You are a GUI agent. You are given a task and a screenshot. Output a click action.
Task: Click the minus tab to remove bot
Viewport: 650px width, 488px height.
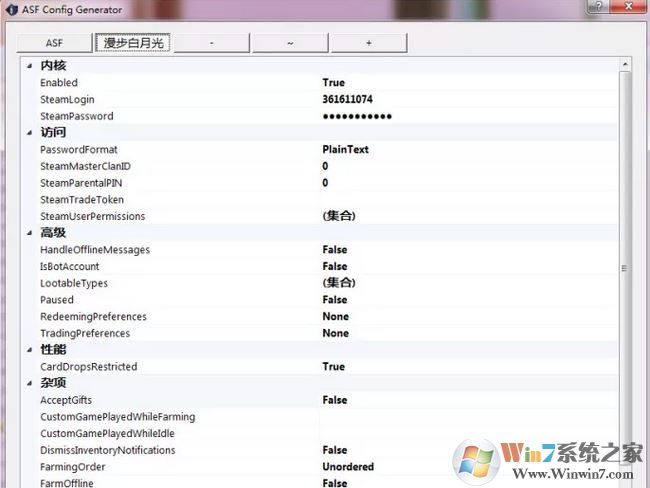coord(212,43)
